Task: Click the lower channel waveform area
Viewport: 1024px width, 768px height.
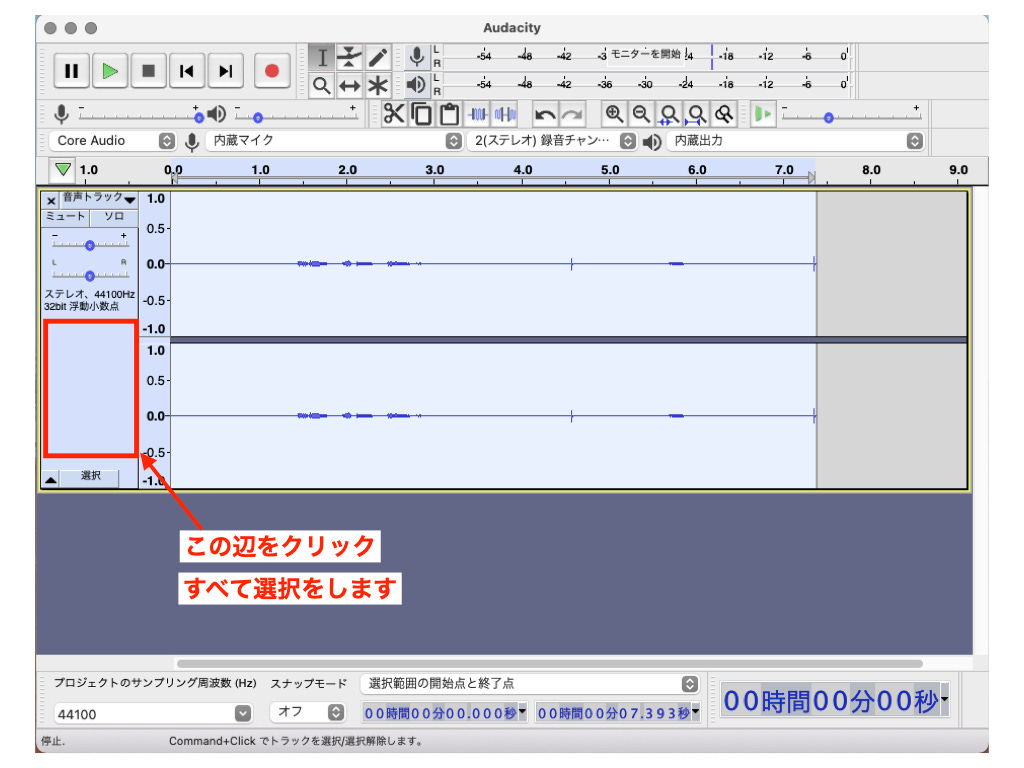Action: click(x=493, y=415)
